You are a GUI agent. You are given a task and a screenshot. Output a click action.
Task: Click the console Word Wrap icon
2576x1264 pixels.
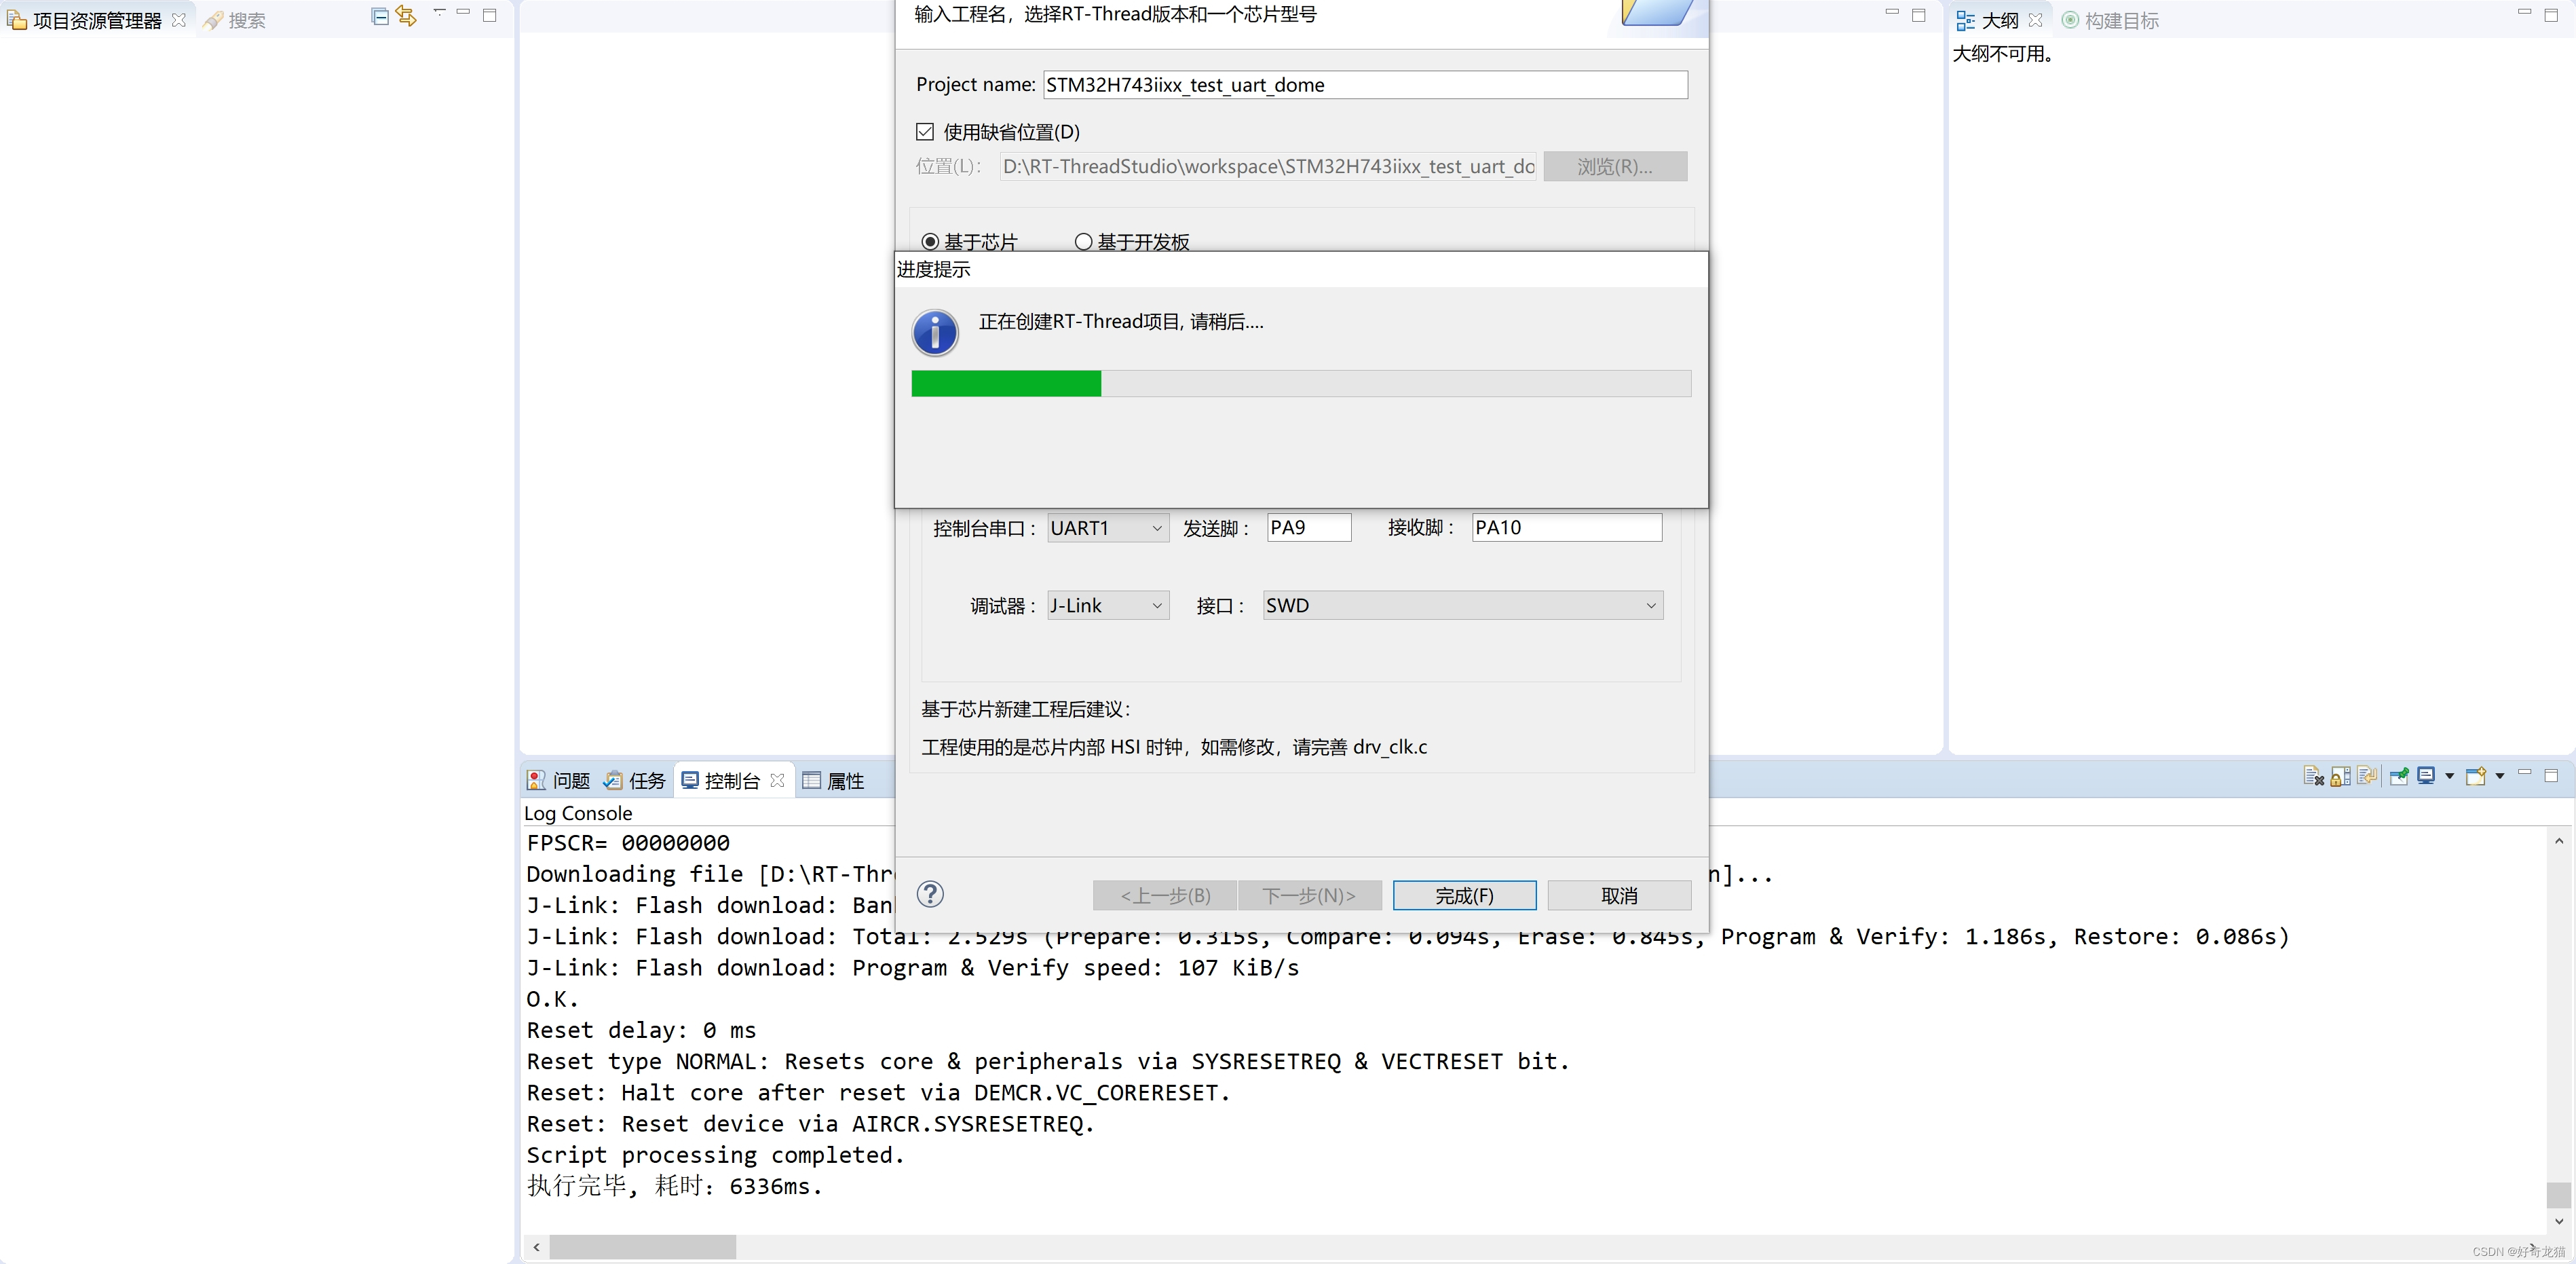coord(2367,776)
